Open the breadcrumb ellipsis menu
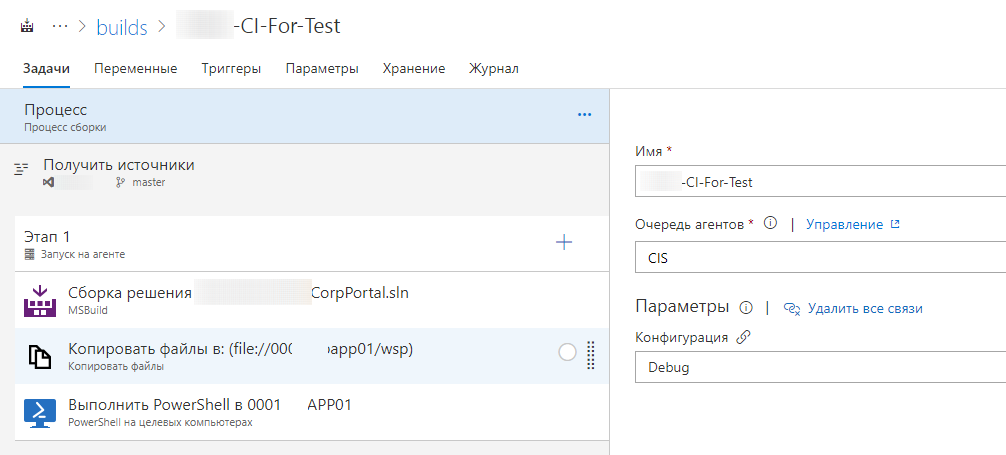1006x455 pixels. pos(60,27)
